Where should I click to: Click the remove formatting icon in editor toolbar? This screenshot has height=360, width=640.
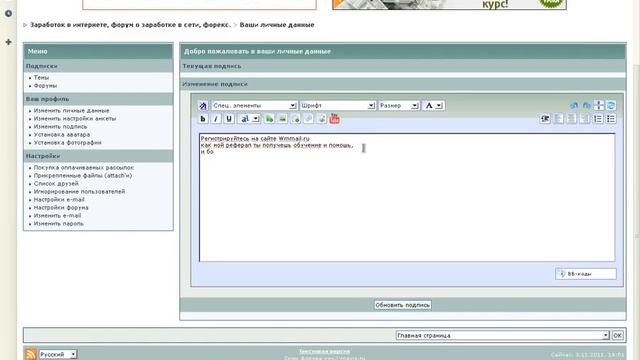203,106
